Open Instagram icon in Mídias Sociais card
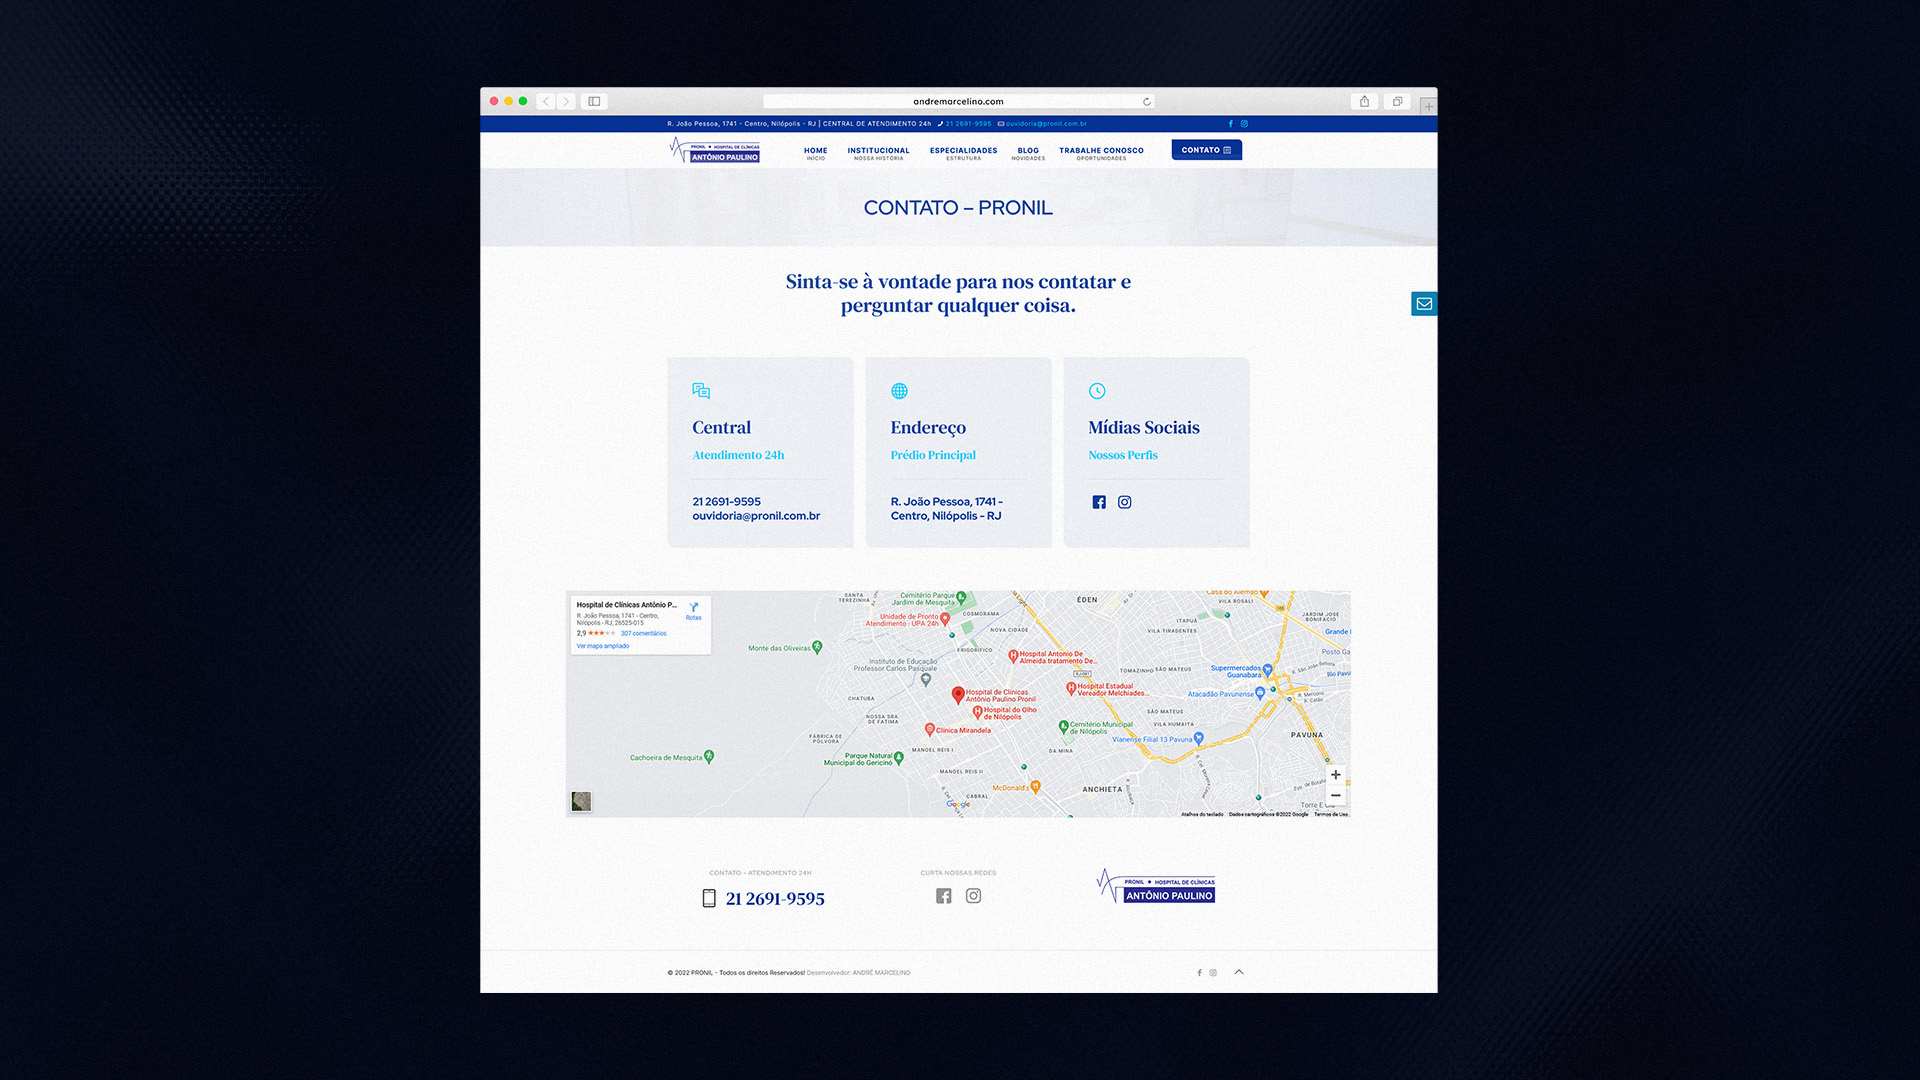Viewport: 1920px width, 1080px height. [1125, 502]
